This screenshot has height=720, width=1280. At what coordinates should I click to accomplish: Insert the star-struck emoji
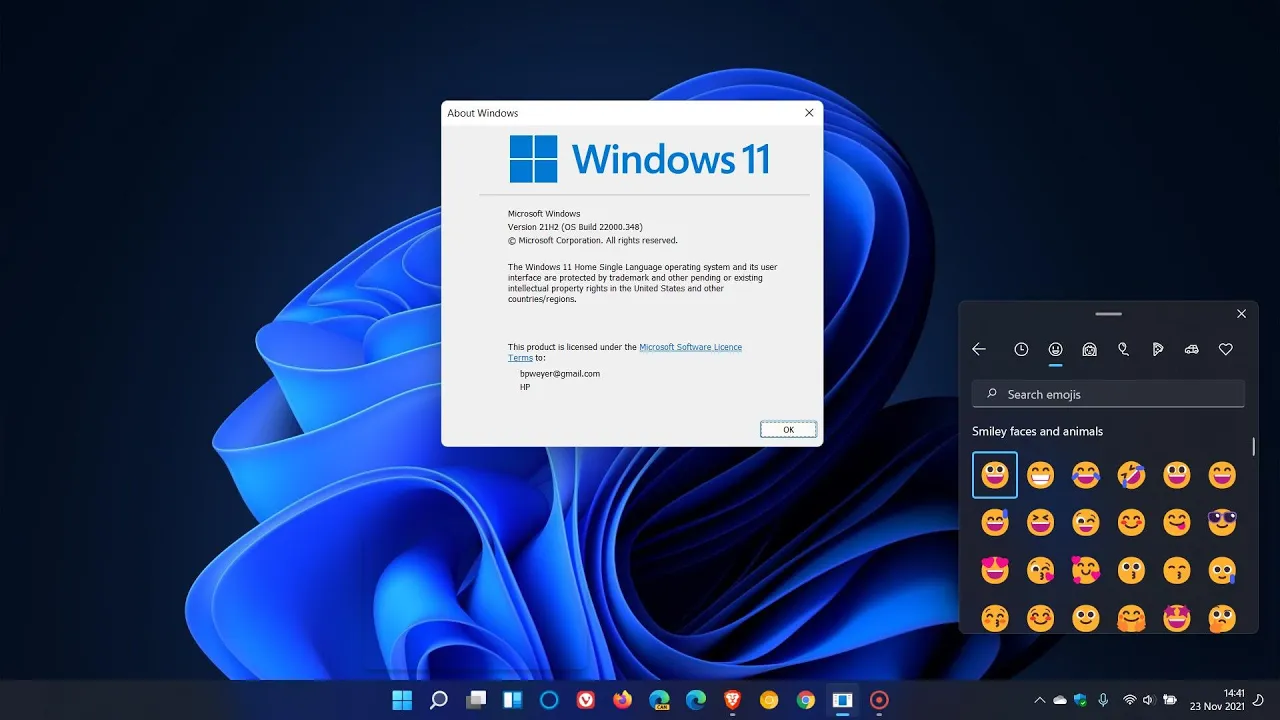tap(1177, 617)
